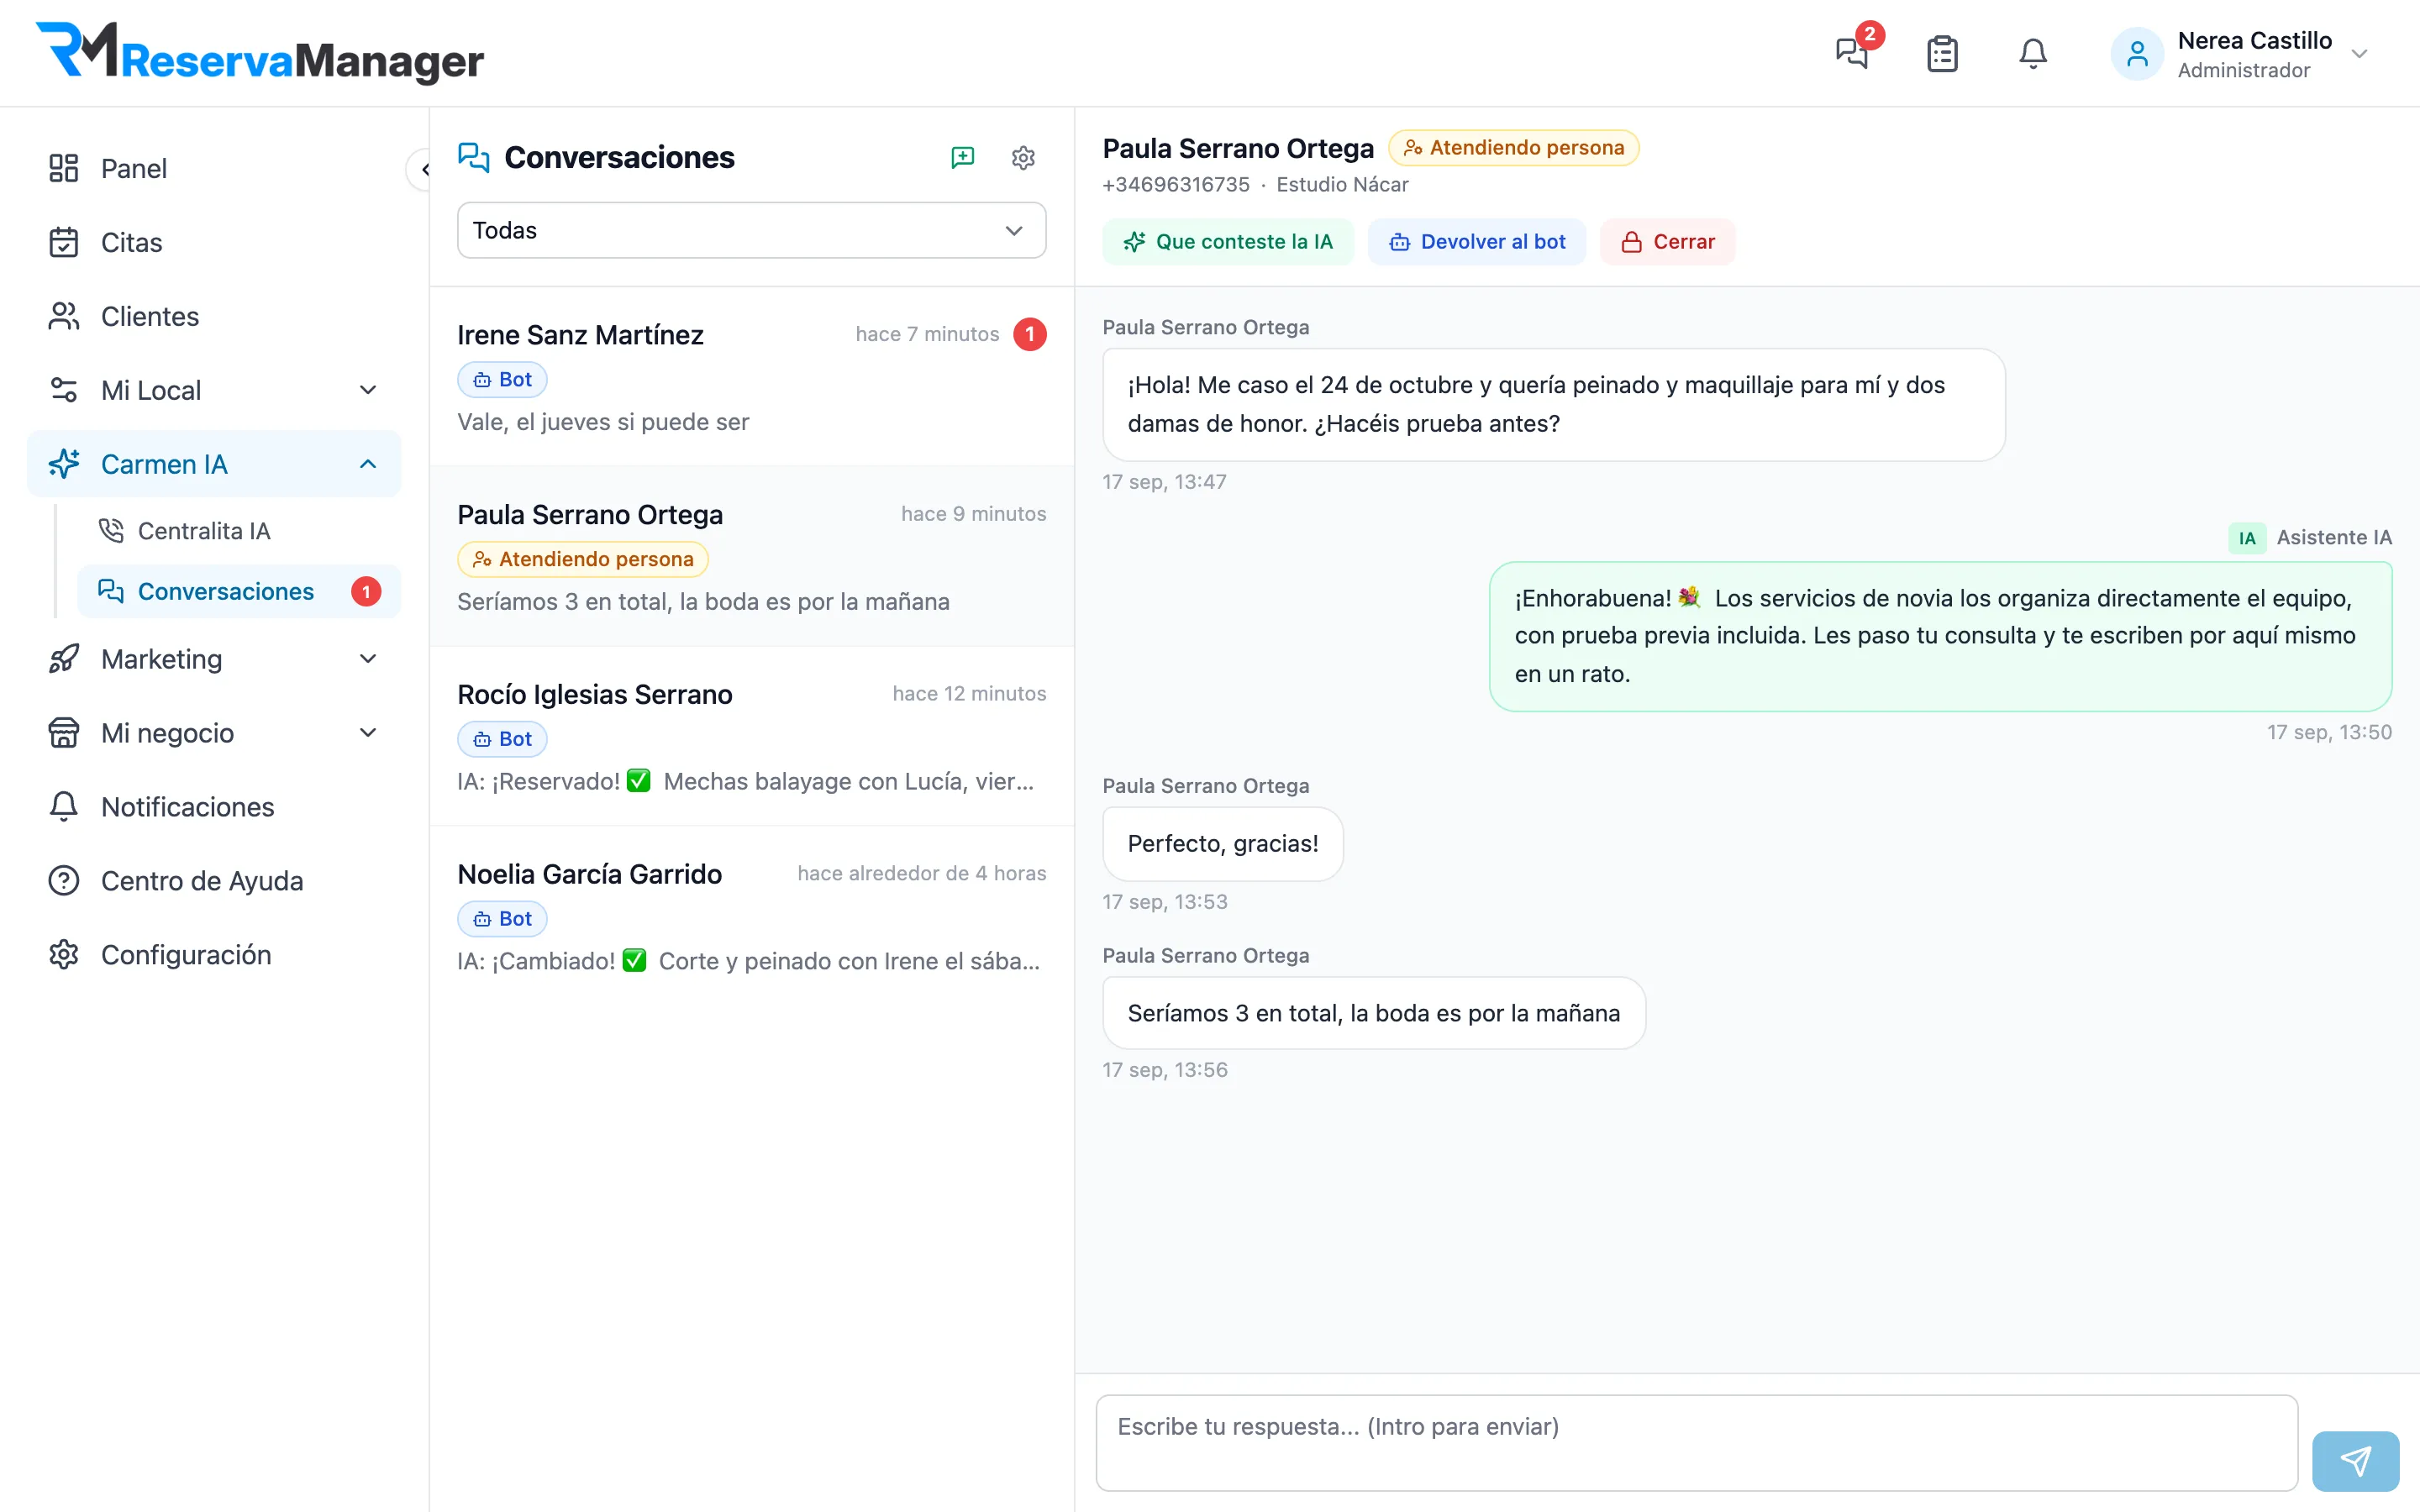
Task: Open the Todas filter dropdown
Action: point(752,230)
